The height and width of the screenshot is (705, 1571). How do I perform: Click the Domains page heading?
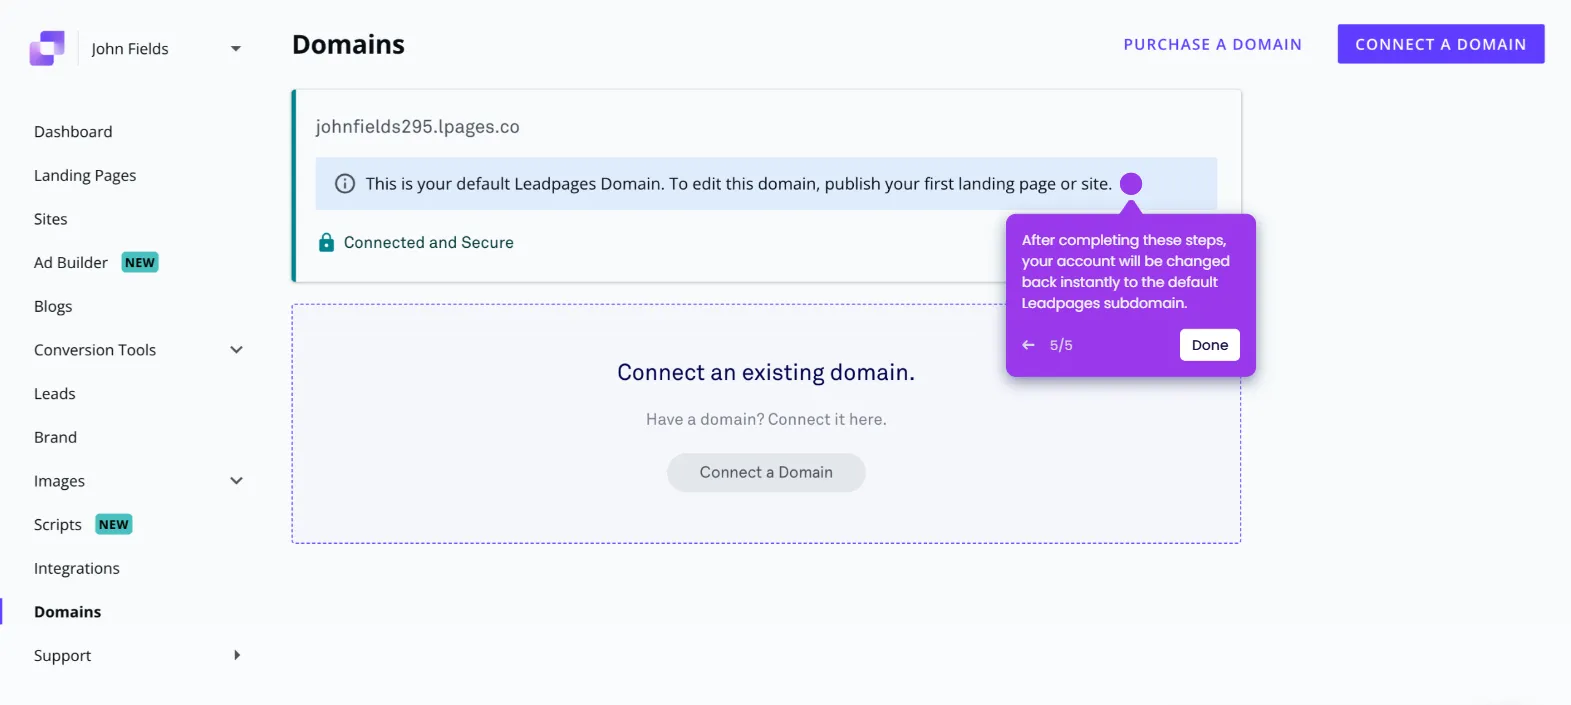coord(348,45)
